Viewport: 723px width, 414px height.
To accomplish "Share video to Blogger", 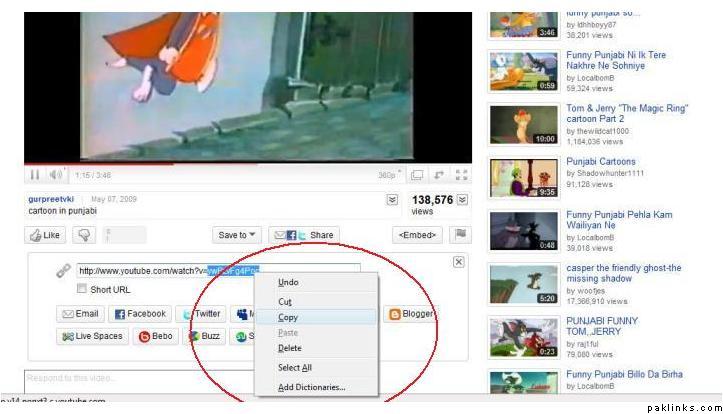I will tap(411, 314).
